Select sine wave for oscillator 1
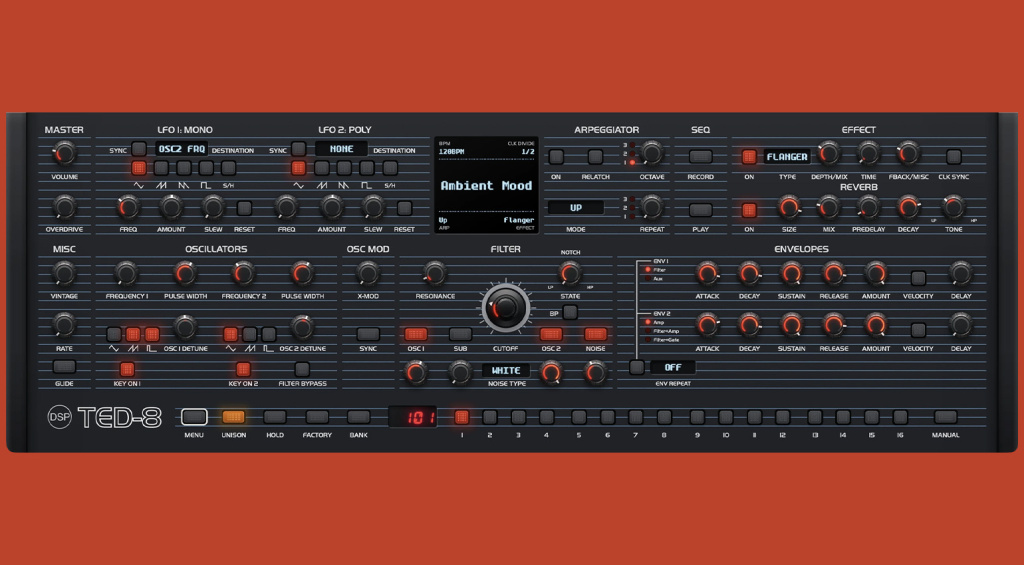This screenshot has width=1024, height=565. 114,334
